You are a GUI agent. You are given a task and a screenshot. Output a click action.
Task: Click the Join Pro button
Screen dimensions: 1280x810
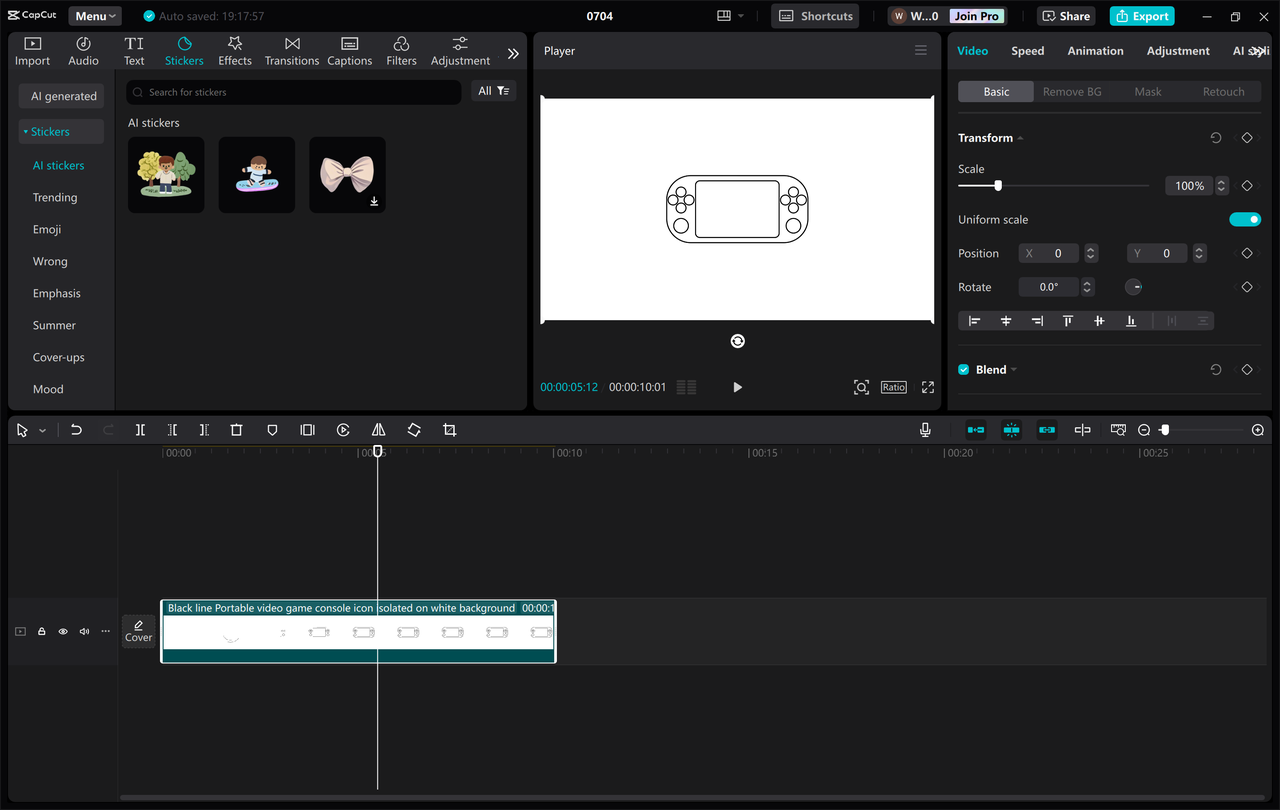976,16
